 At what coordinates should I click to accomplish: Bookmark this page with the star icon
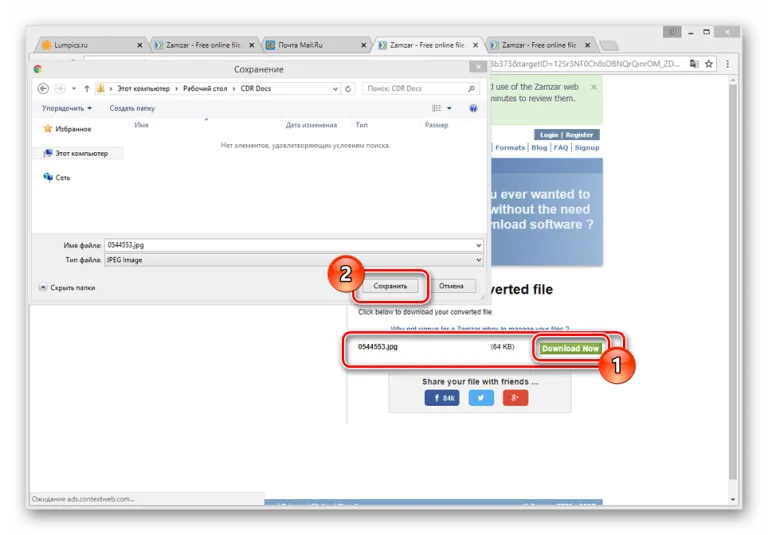(709, 64)
